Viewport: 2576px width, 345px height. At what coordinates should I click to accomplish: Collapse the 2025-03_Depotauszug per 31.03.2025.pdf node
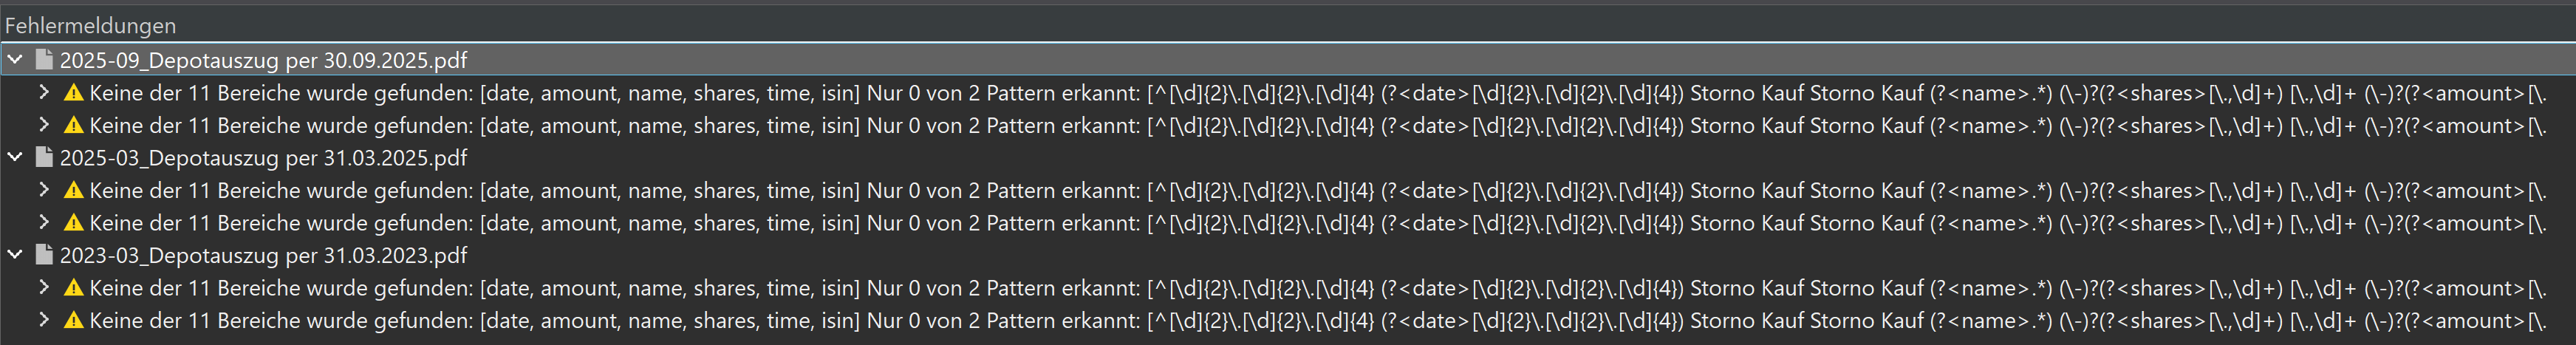click(15, 157)
